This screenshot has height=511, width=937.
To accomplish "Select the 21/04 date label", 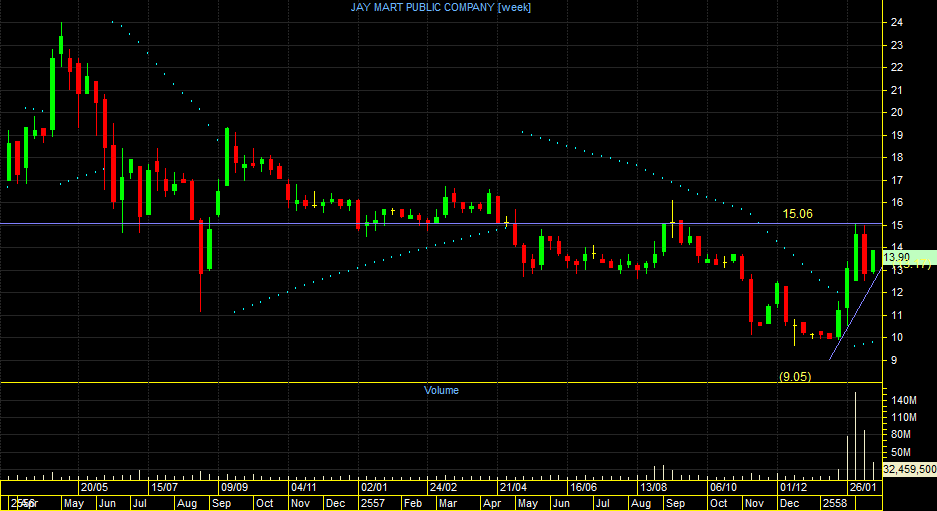I will 514,487.
